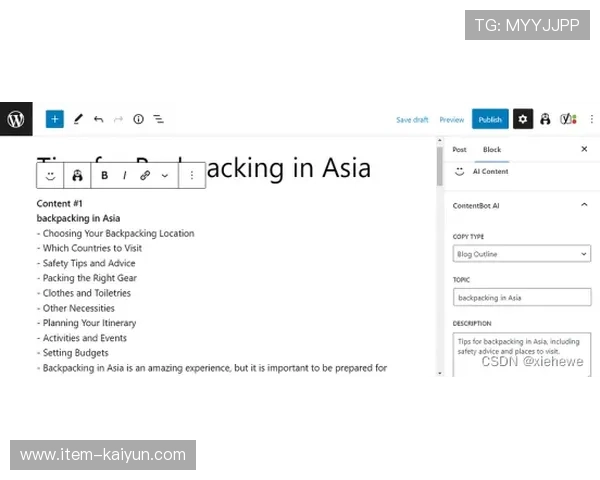Toggle bold formatting in block toolbar
This screenshot has height=480, width=600.
pos(104,175)
